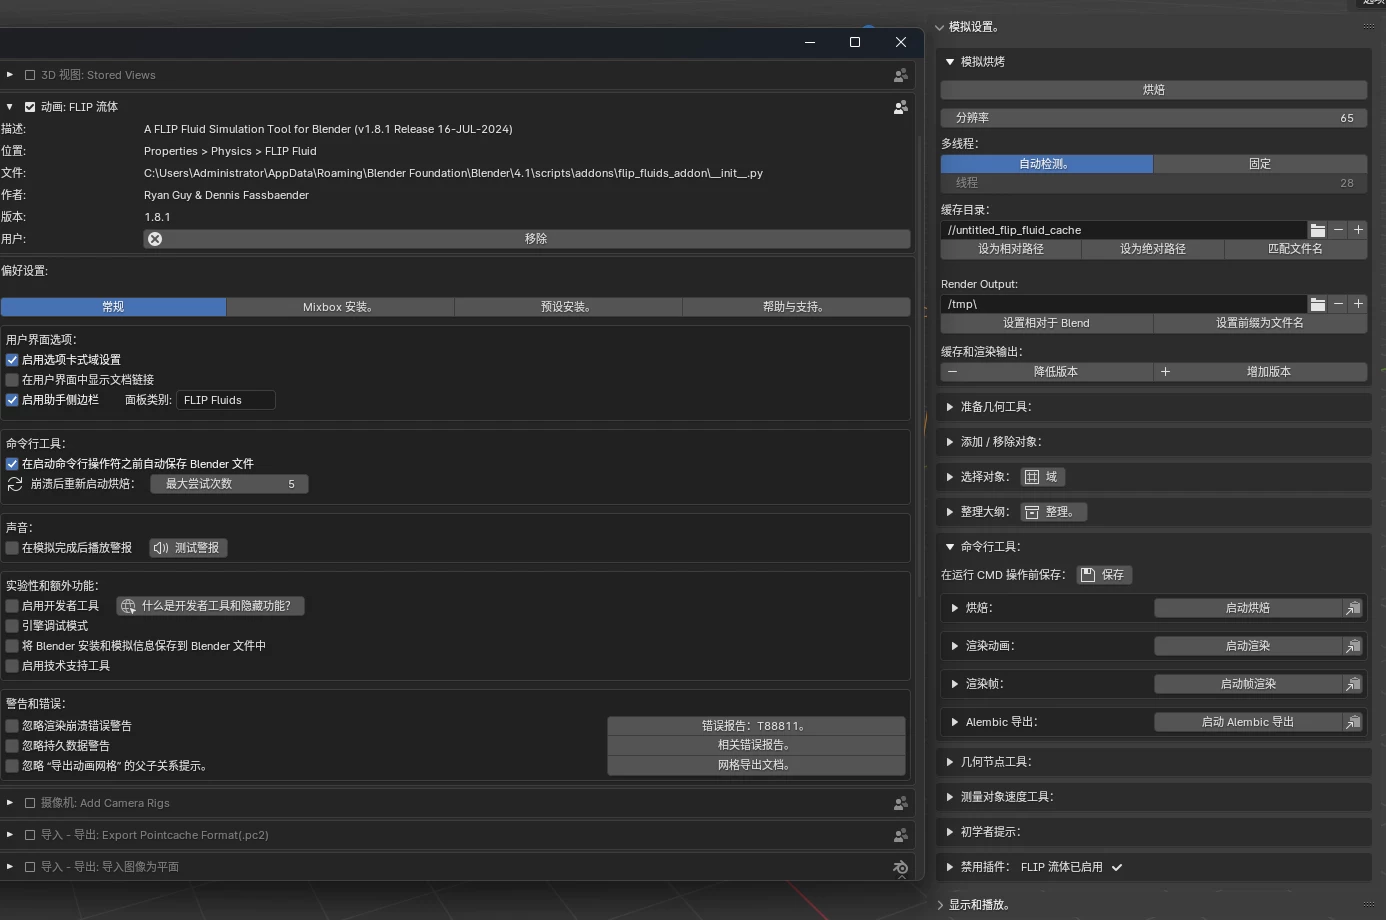Image resolution: width=1386 pixels, height=920 pixels.
Task: Expand the 准备几何工具 panel
Action: (x=950, y=407)
